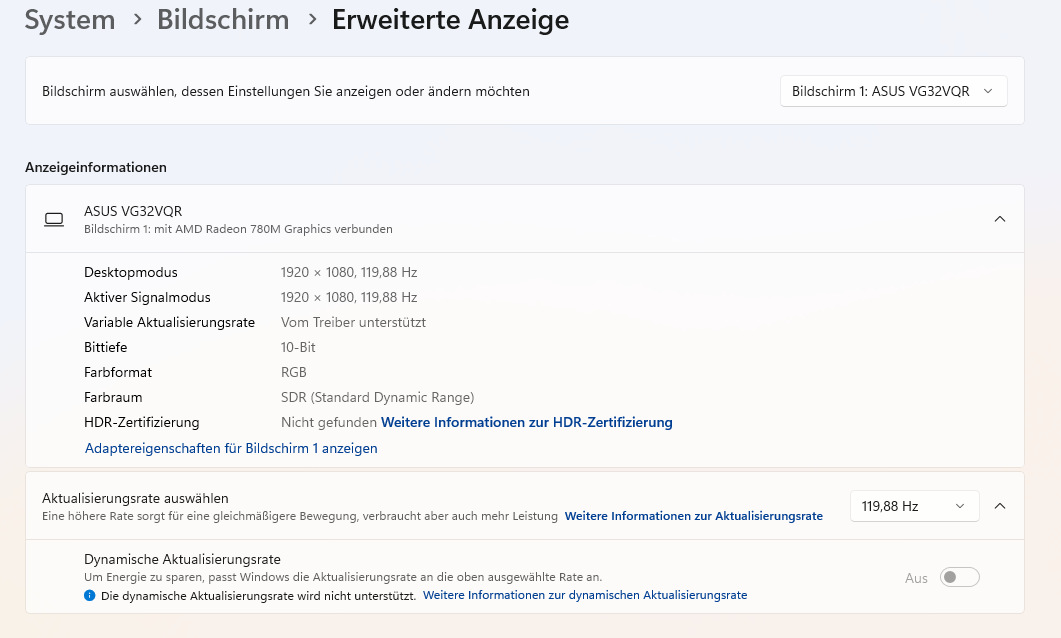1061x638 pixels.
Task: Click the Erweiterte Anzeige page title
Action: pos(450,19)
